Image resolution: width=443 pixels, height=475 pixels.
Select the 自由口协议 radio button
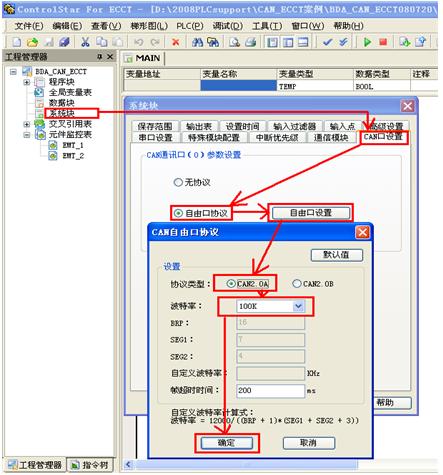179,213
